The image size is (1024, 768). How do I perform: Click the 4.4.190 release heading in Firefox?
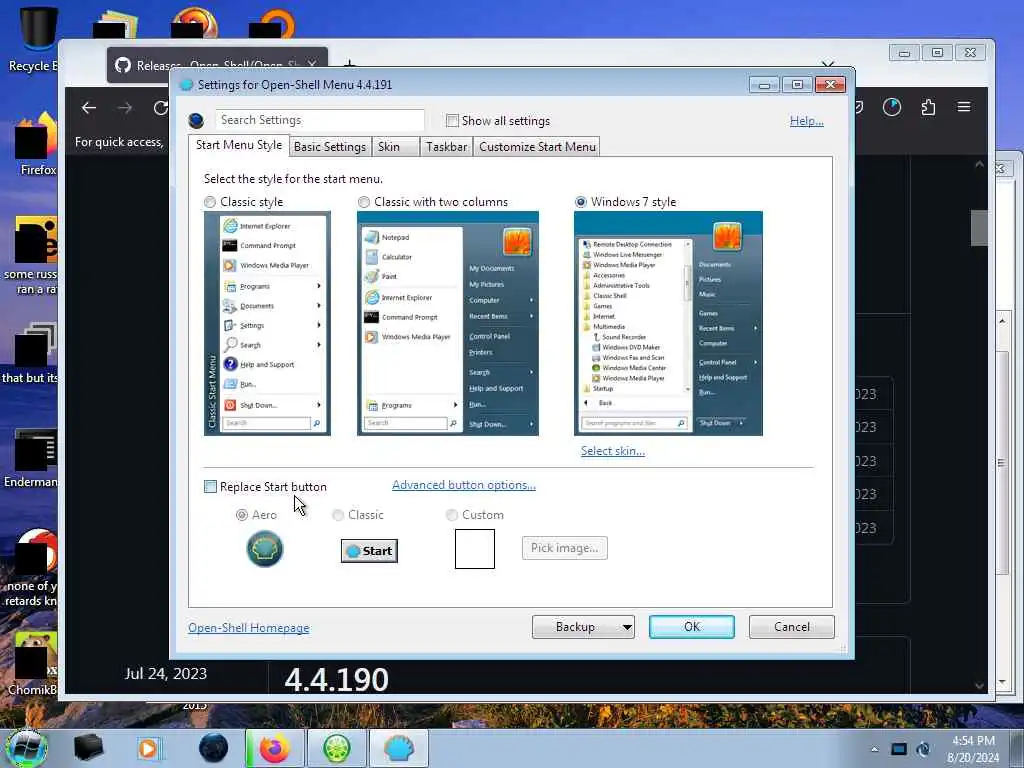337,679
